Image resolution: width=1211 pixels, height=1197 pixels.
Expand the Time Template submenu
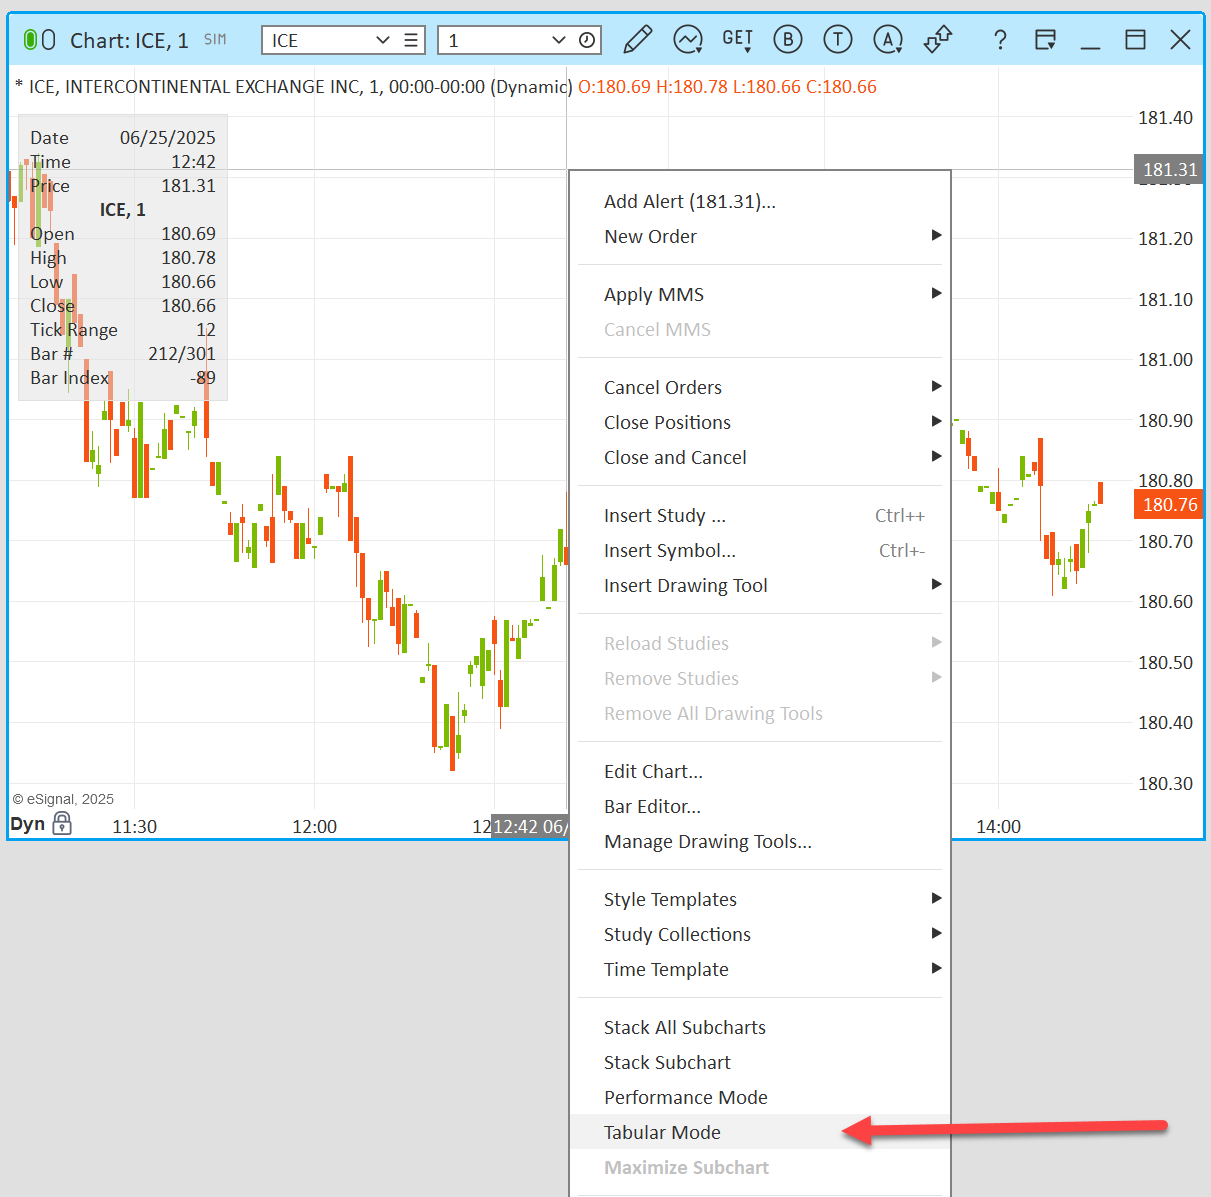tap(760, 970)
